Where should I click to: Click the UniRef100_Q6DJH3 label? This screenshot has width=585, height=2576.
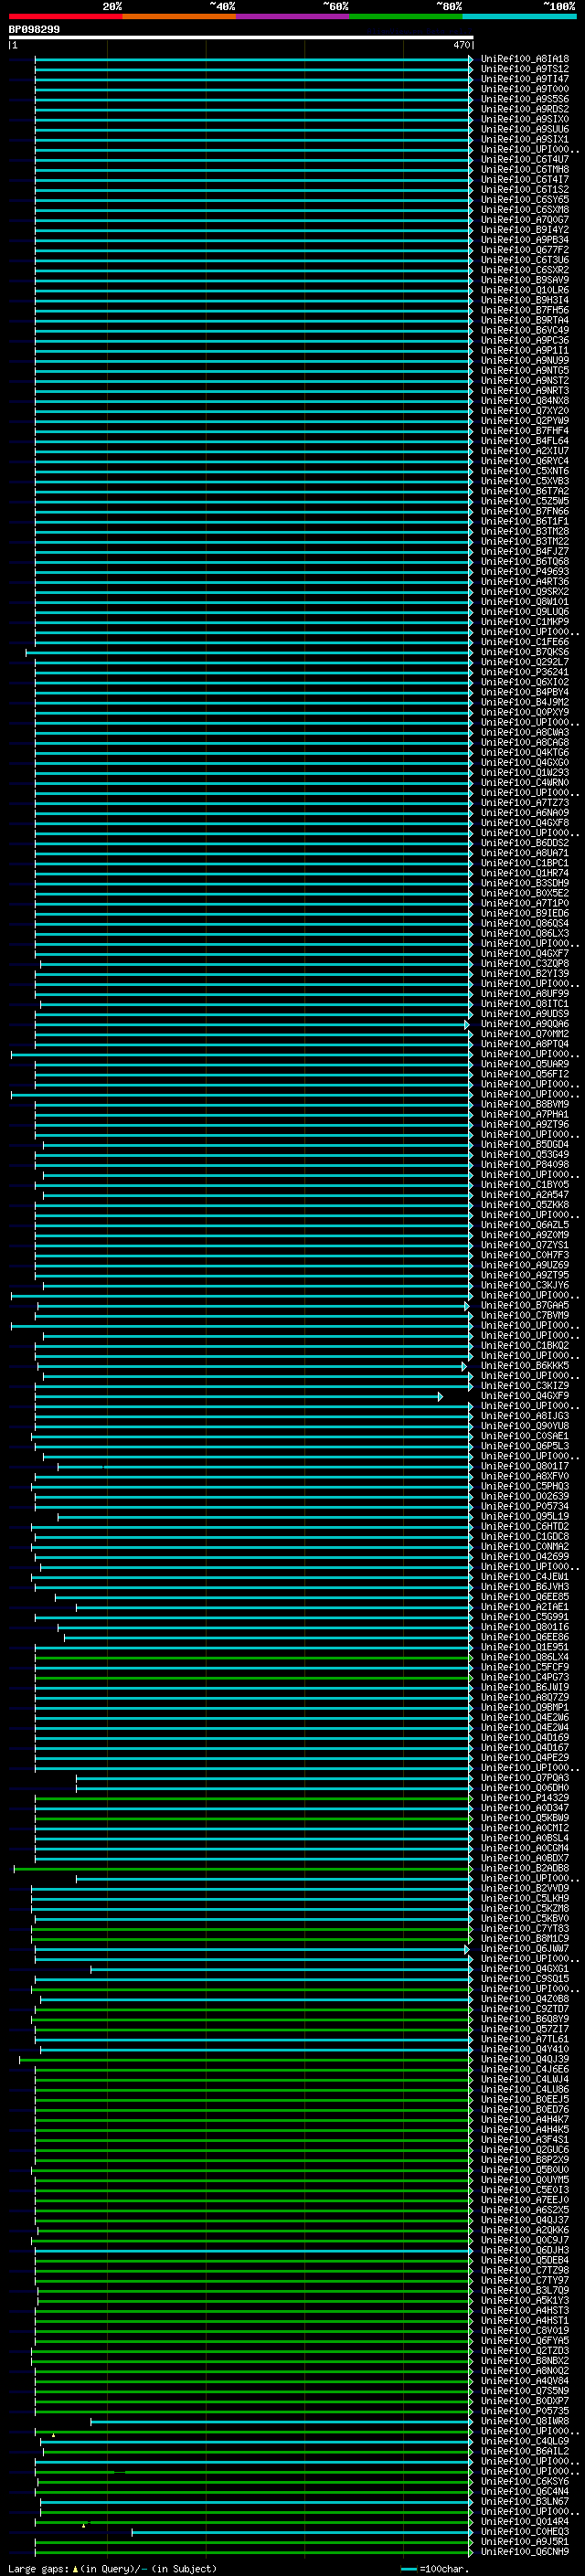(525, 2251)
